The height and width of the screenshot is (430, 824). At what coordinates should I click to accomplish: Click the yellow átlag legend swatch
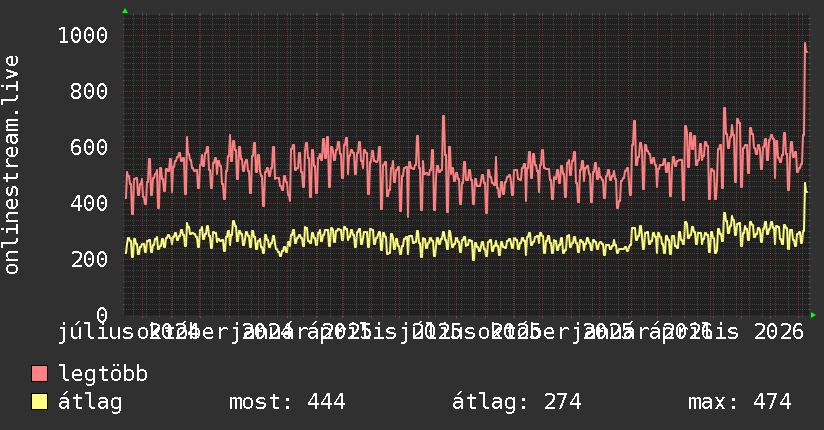pos(39,401)
